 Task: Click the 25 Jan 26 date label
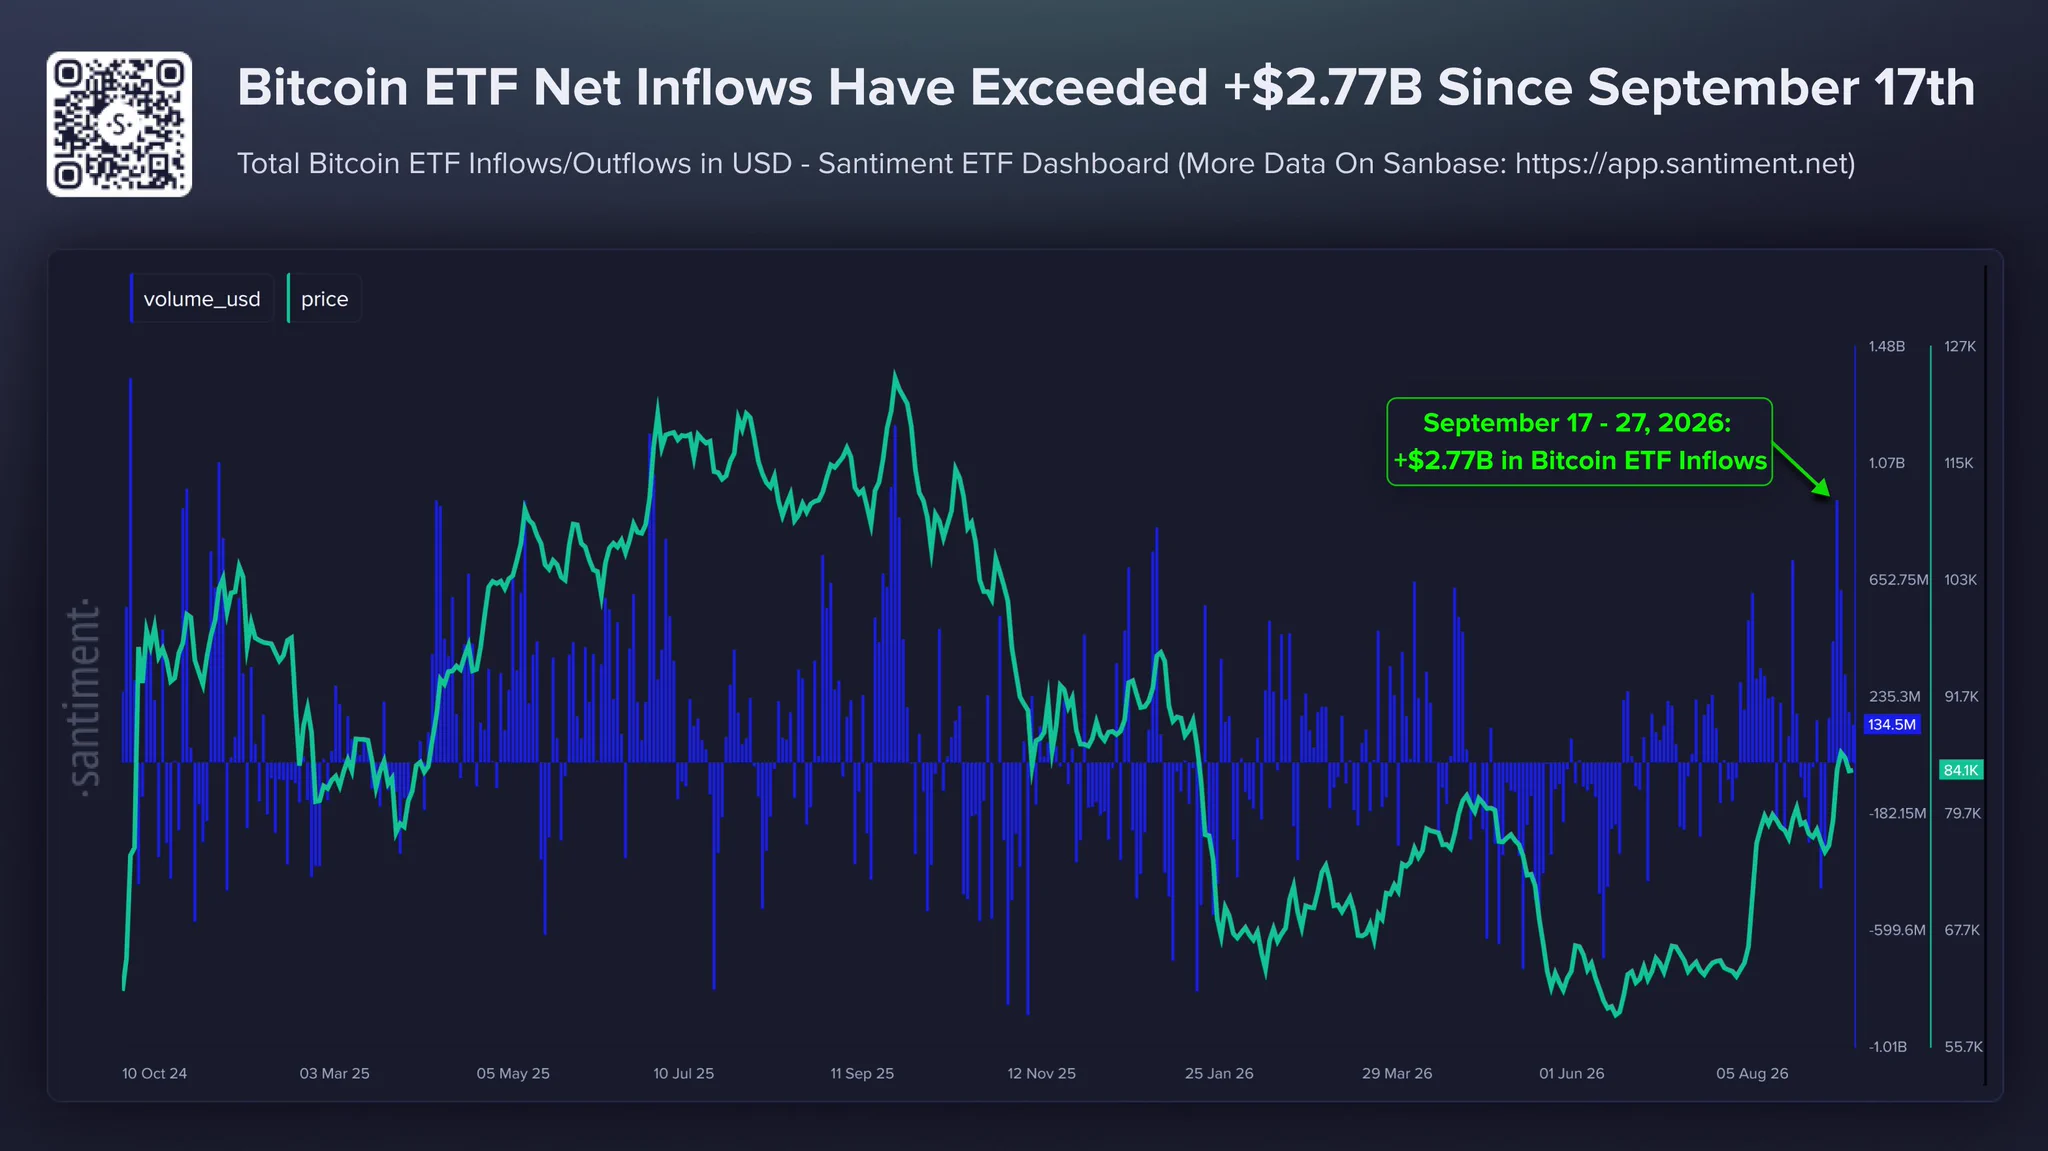click(1219, 1074)
